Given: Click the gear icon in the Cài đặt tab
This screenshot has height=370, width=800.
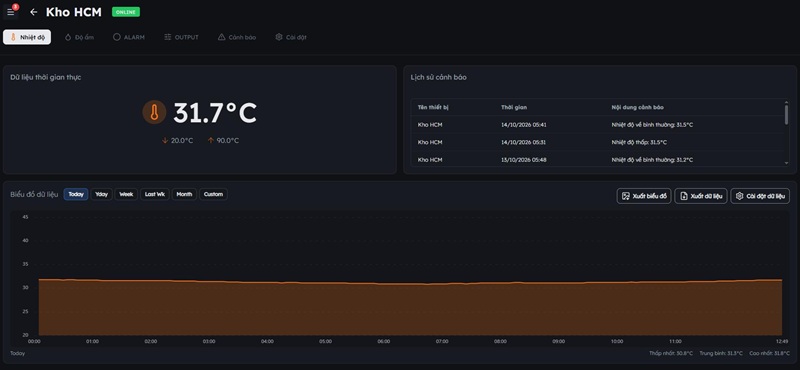Looking at the screenshot, I should click(279, 37).
